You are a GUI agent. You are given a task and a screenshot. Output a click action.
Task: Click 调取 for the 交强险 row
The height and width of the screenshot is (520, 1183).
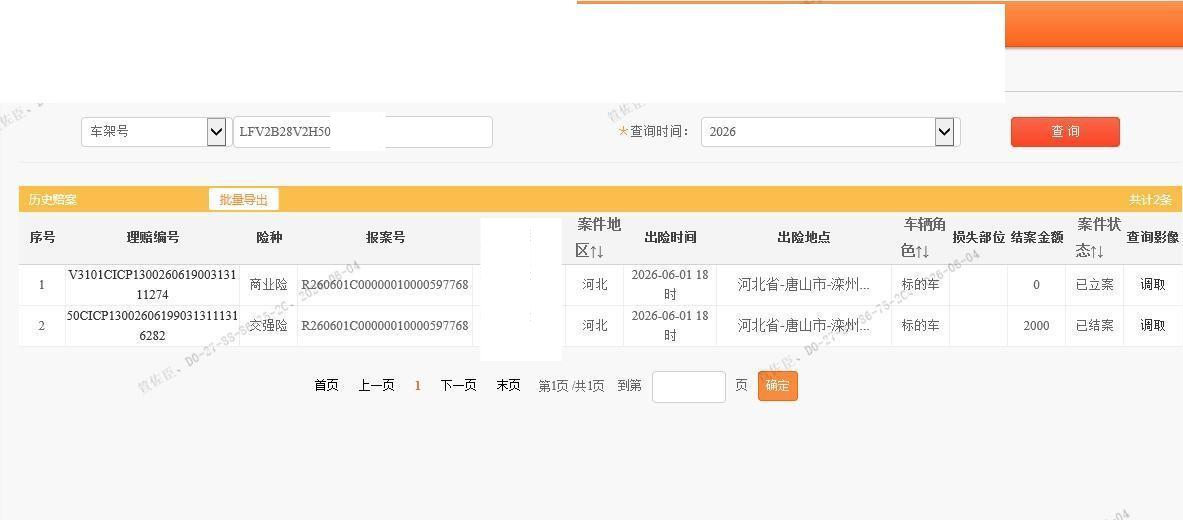pos(1153,325)
